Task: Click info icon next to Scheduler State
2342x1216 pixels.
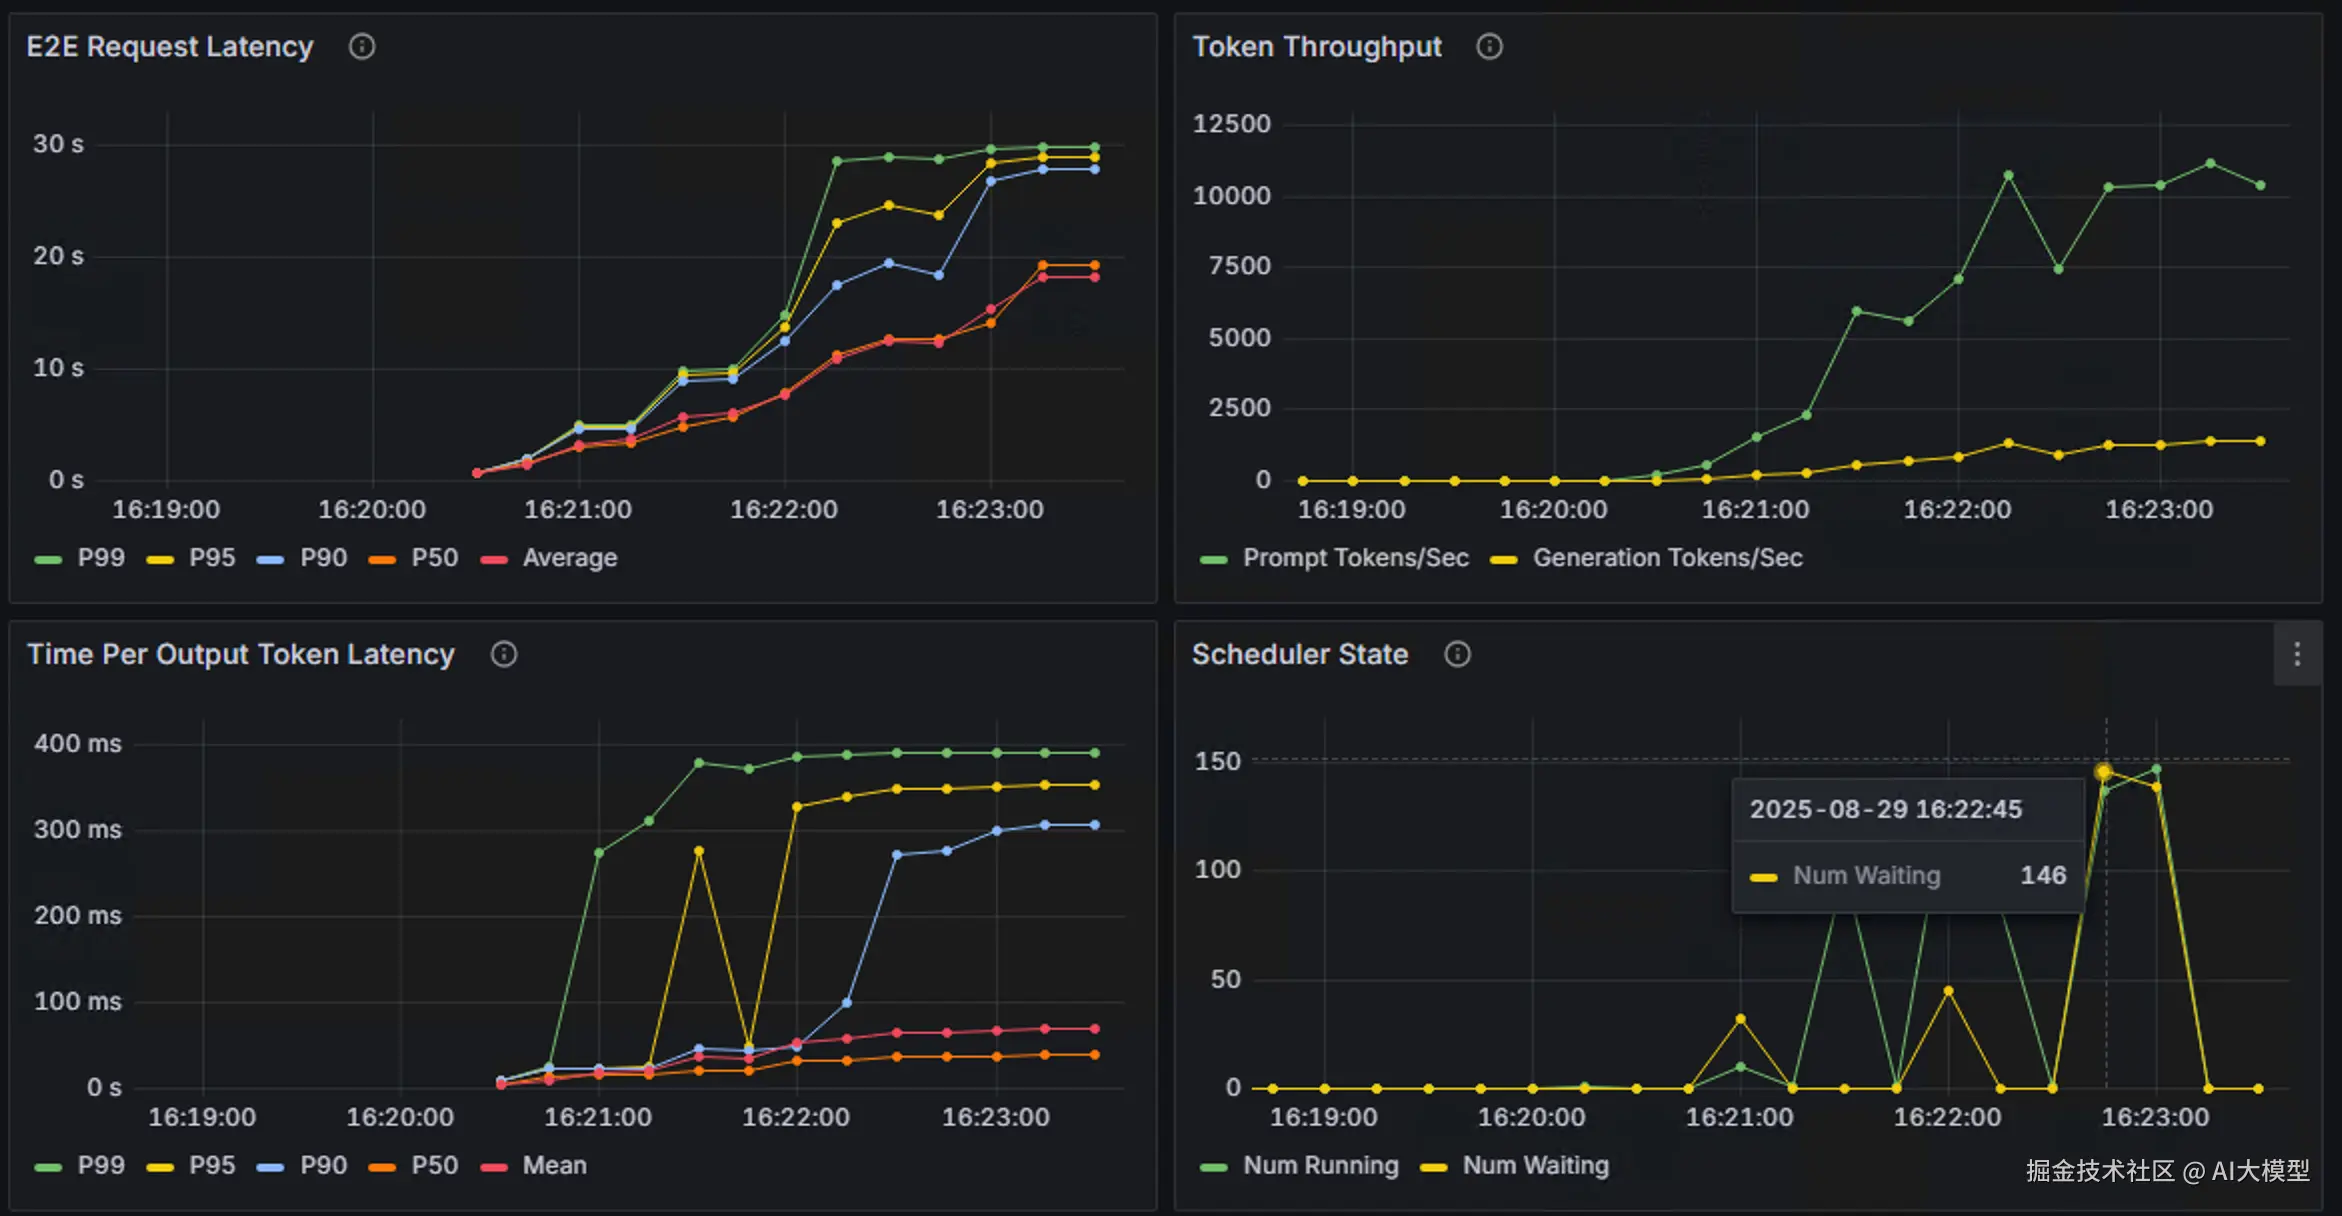Action: 1457,654
